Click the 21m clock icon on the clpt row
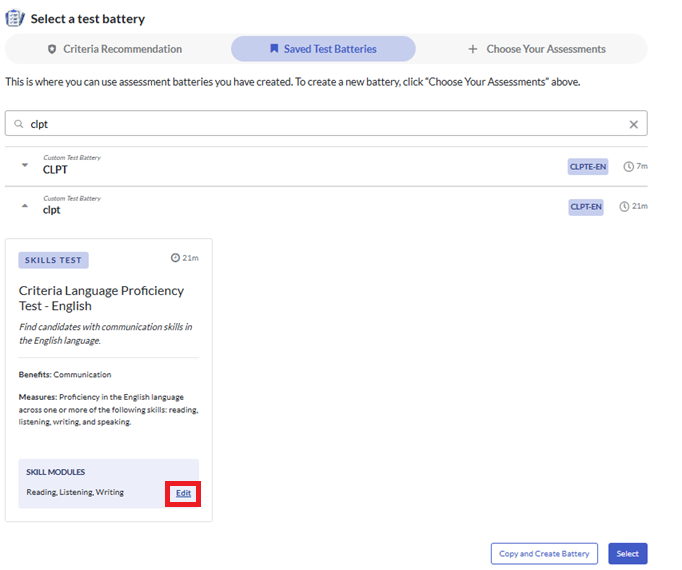This screenshot has width=682, height=570. [x=624, y=207]
